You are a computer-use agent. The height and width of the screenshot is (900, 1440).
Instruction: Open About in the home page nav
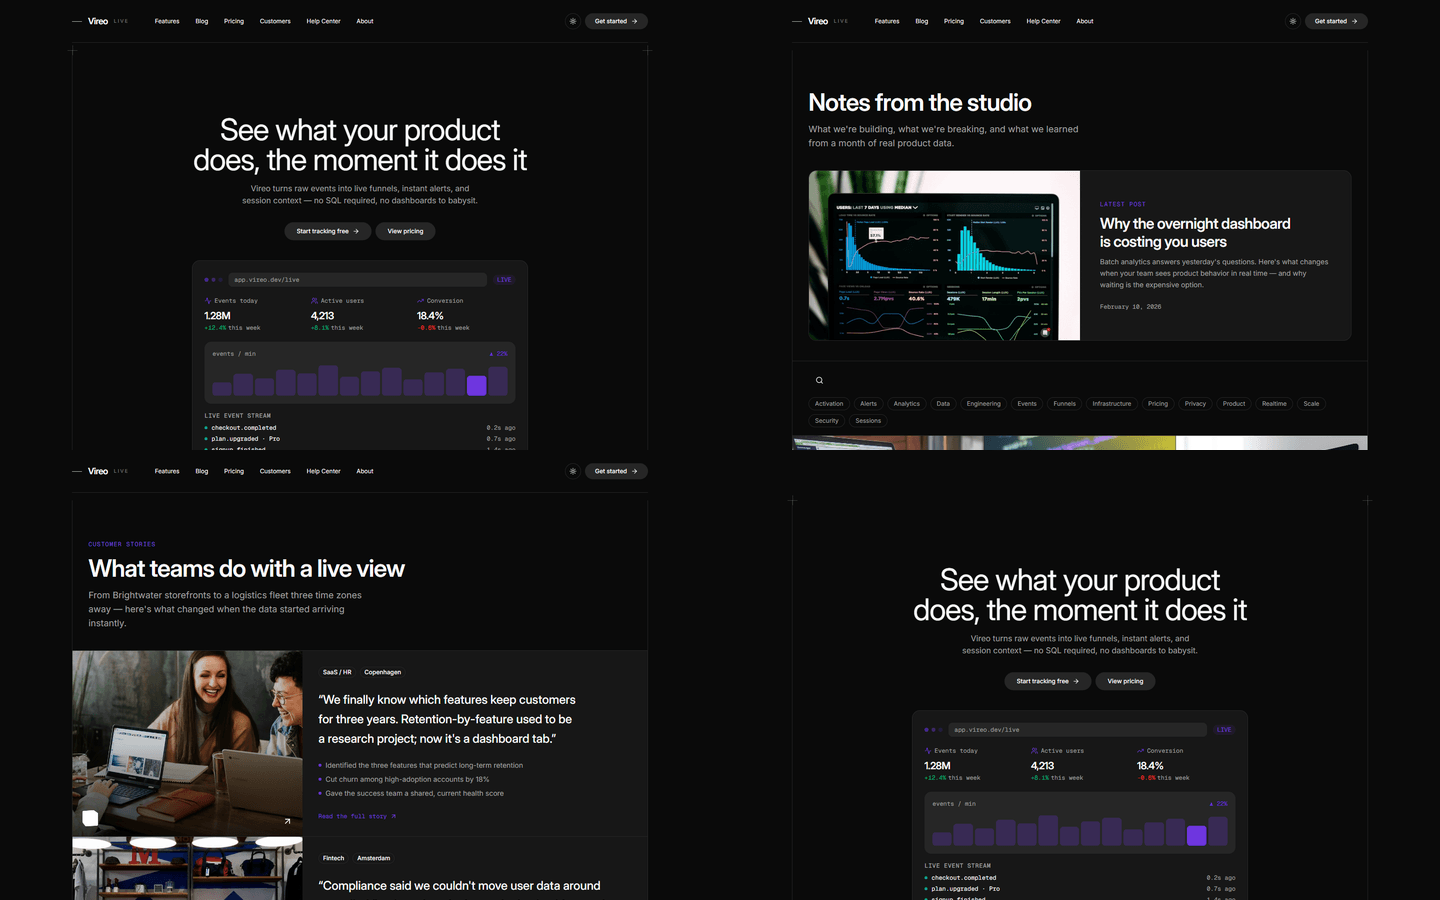point(365,21)
